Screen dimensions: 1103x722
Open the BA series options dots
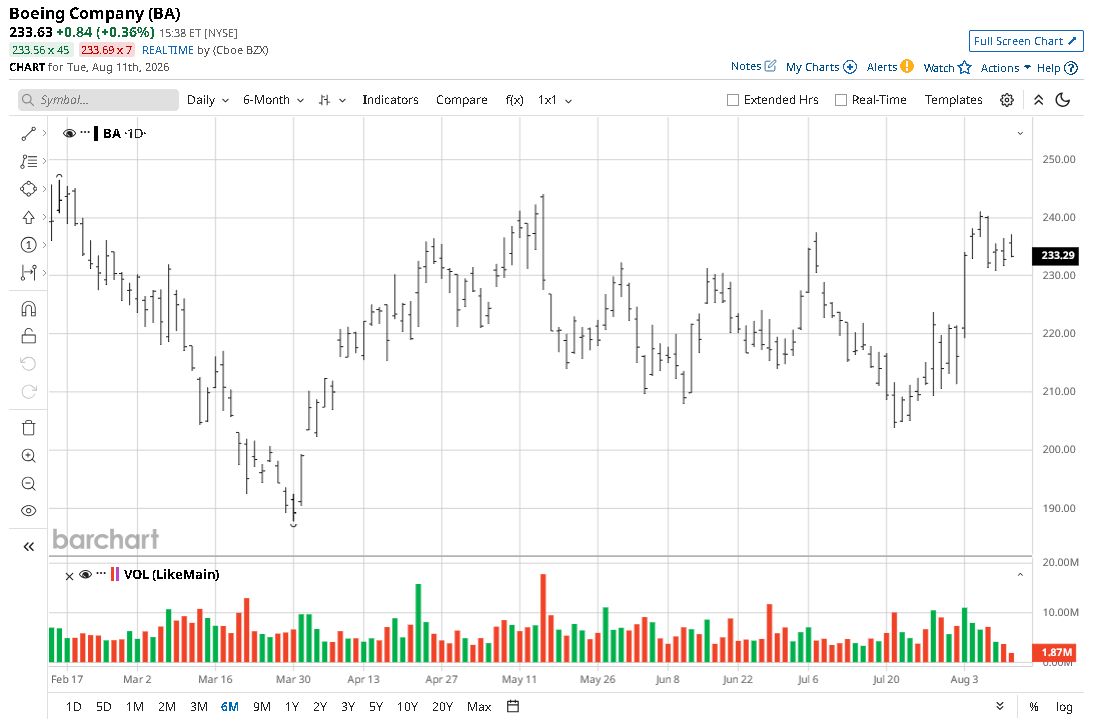tap(84, 132)
